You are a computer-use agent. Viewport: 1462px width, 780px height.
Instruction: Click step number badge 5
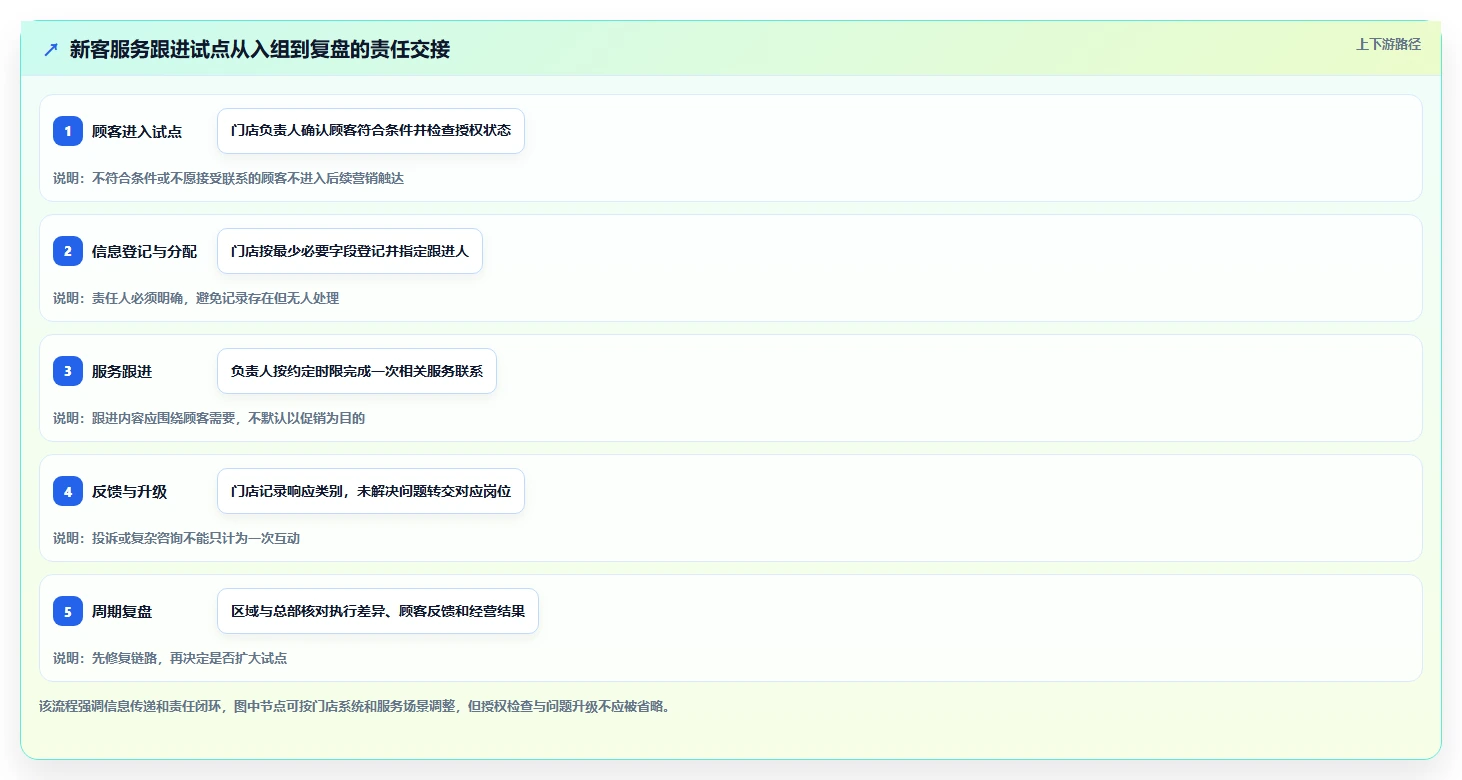(x=68, y=611)
